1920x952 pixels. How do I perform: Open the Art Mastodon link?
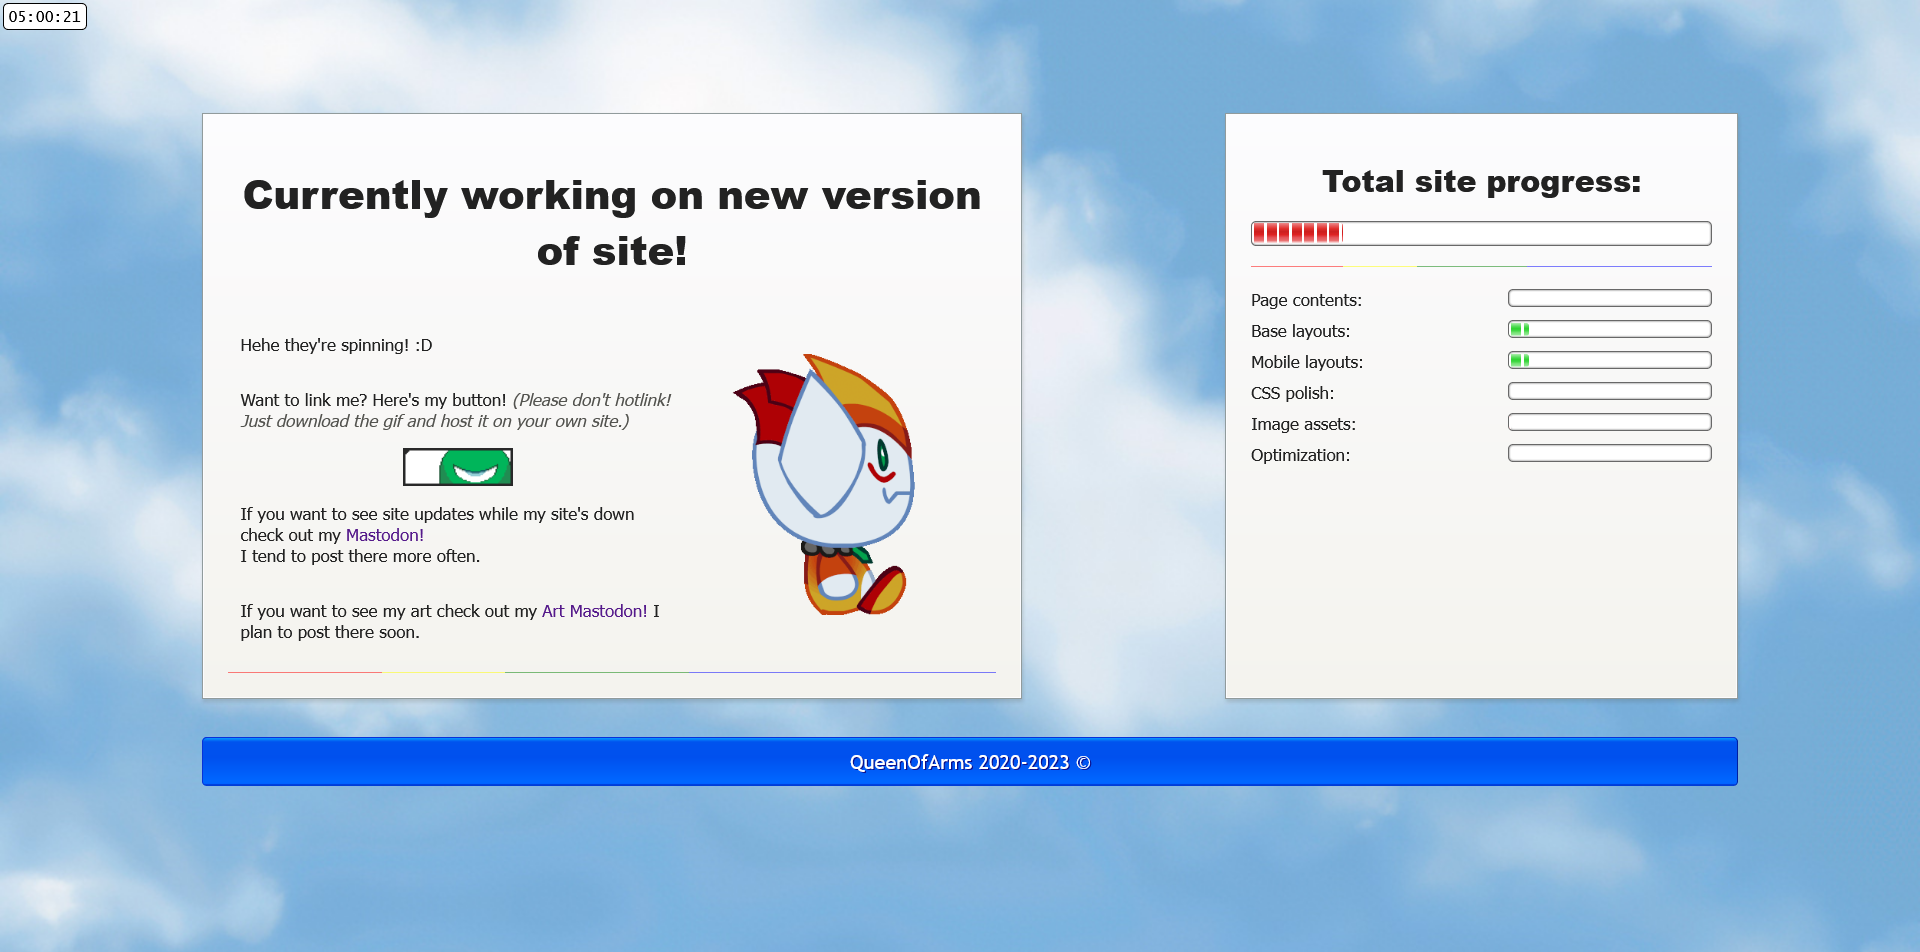pos(594,611)
